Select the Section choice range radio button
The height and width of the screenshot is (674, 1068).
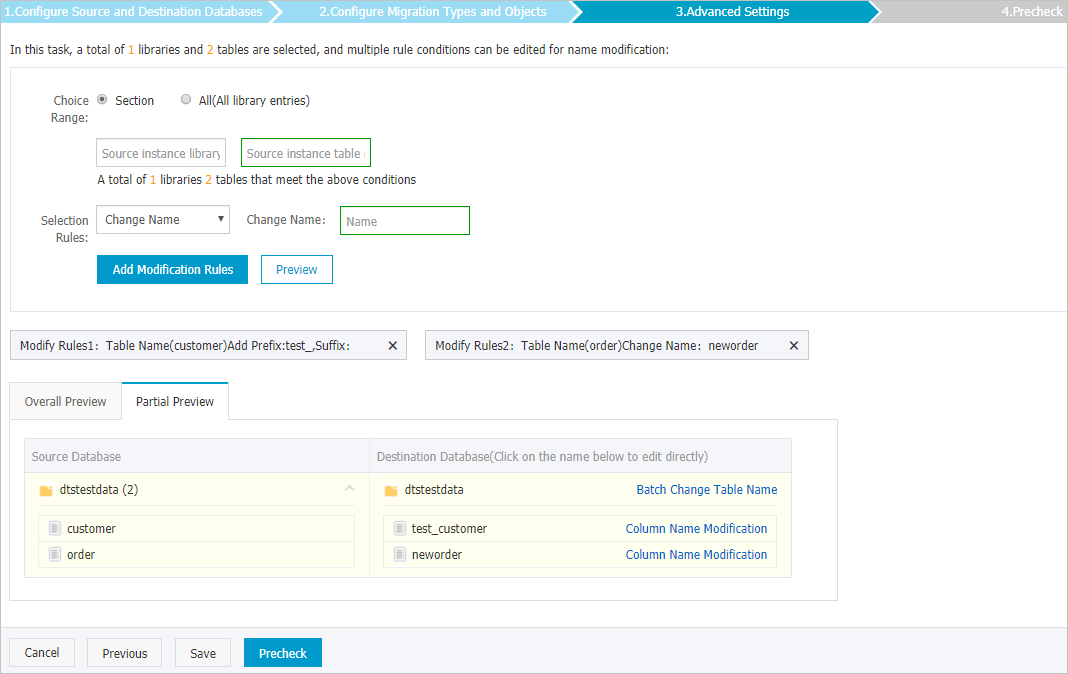pyautogui.click(x=101, y=99)
